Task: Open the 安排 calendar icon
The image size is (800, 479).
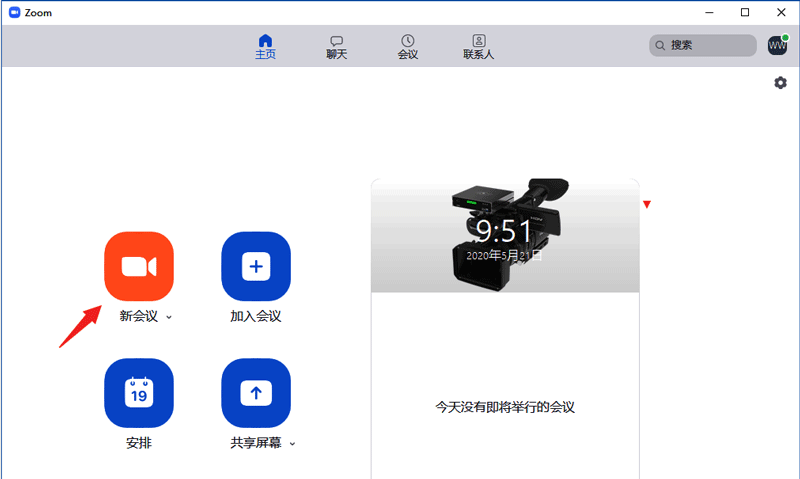Action: (x=139, y=393)
